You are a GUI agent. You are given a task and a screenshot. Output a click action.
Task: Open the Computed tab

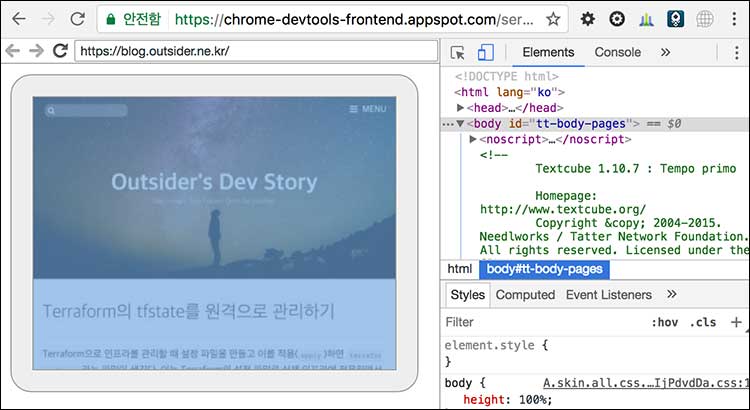(525, 295)
